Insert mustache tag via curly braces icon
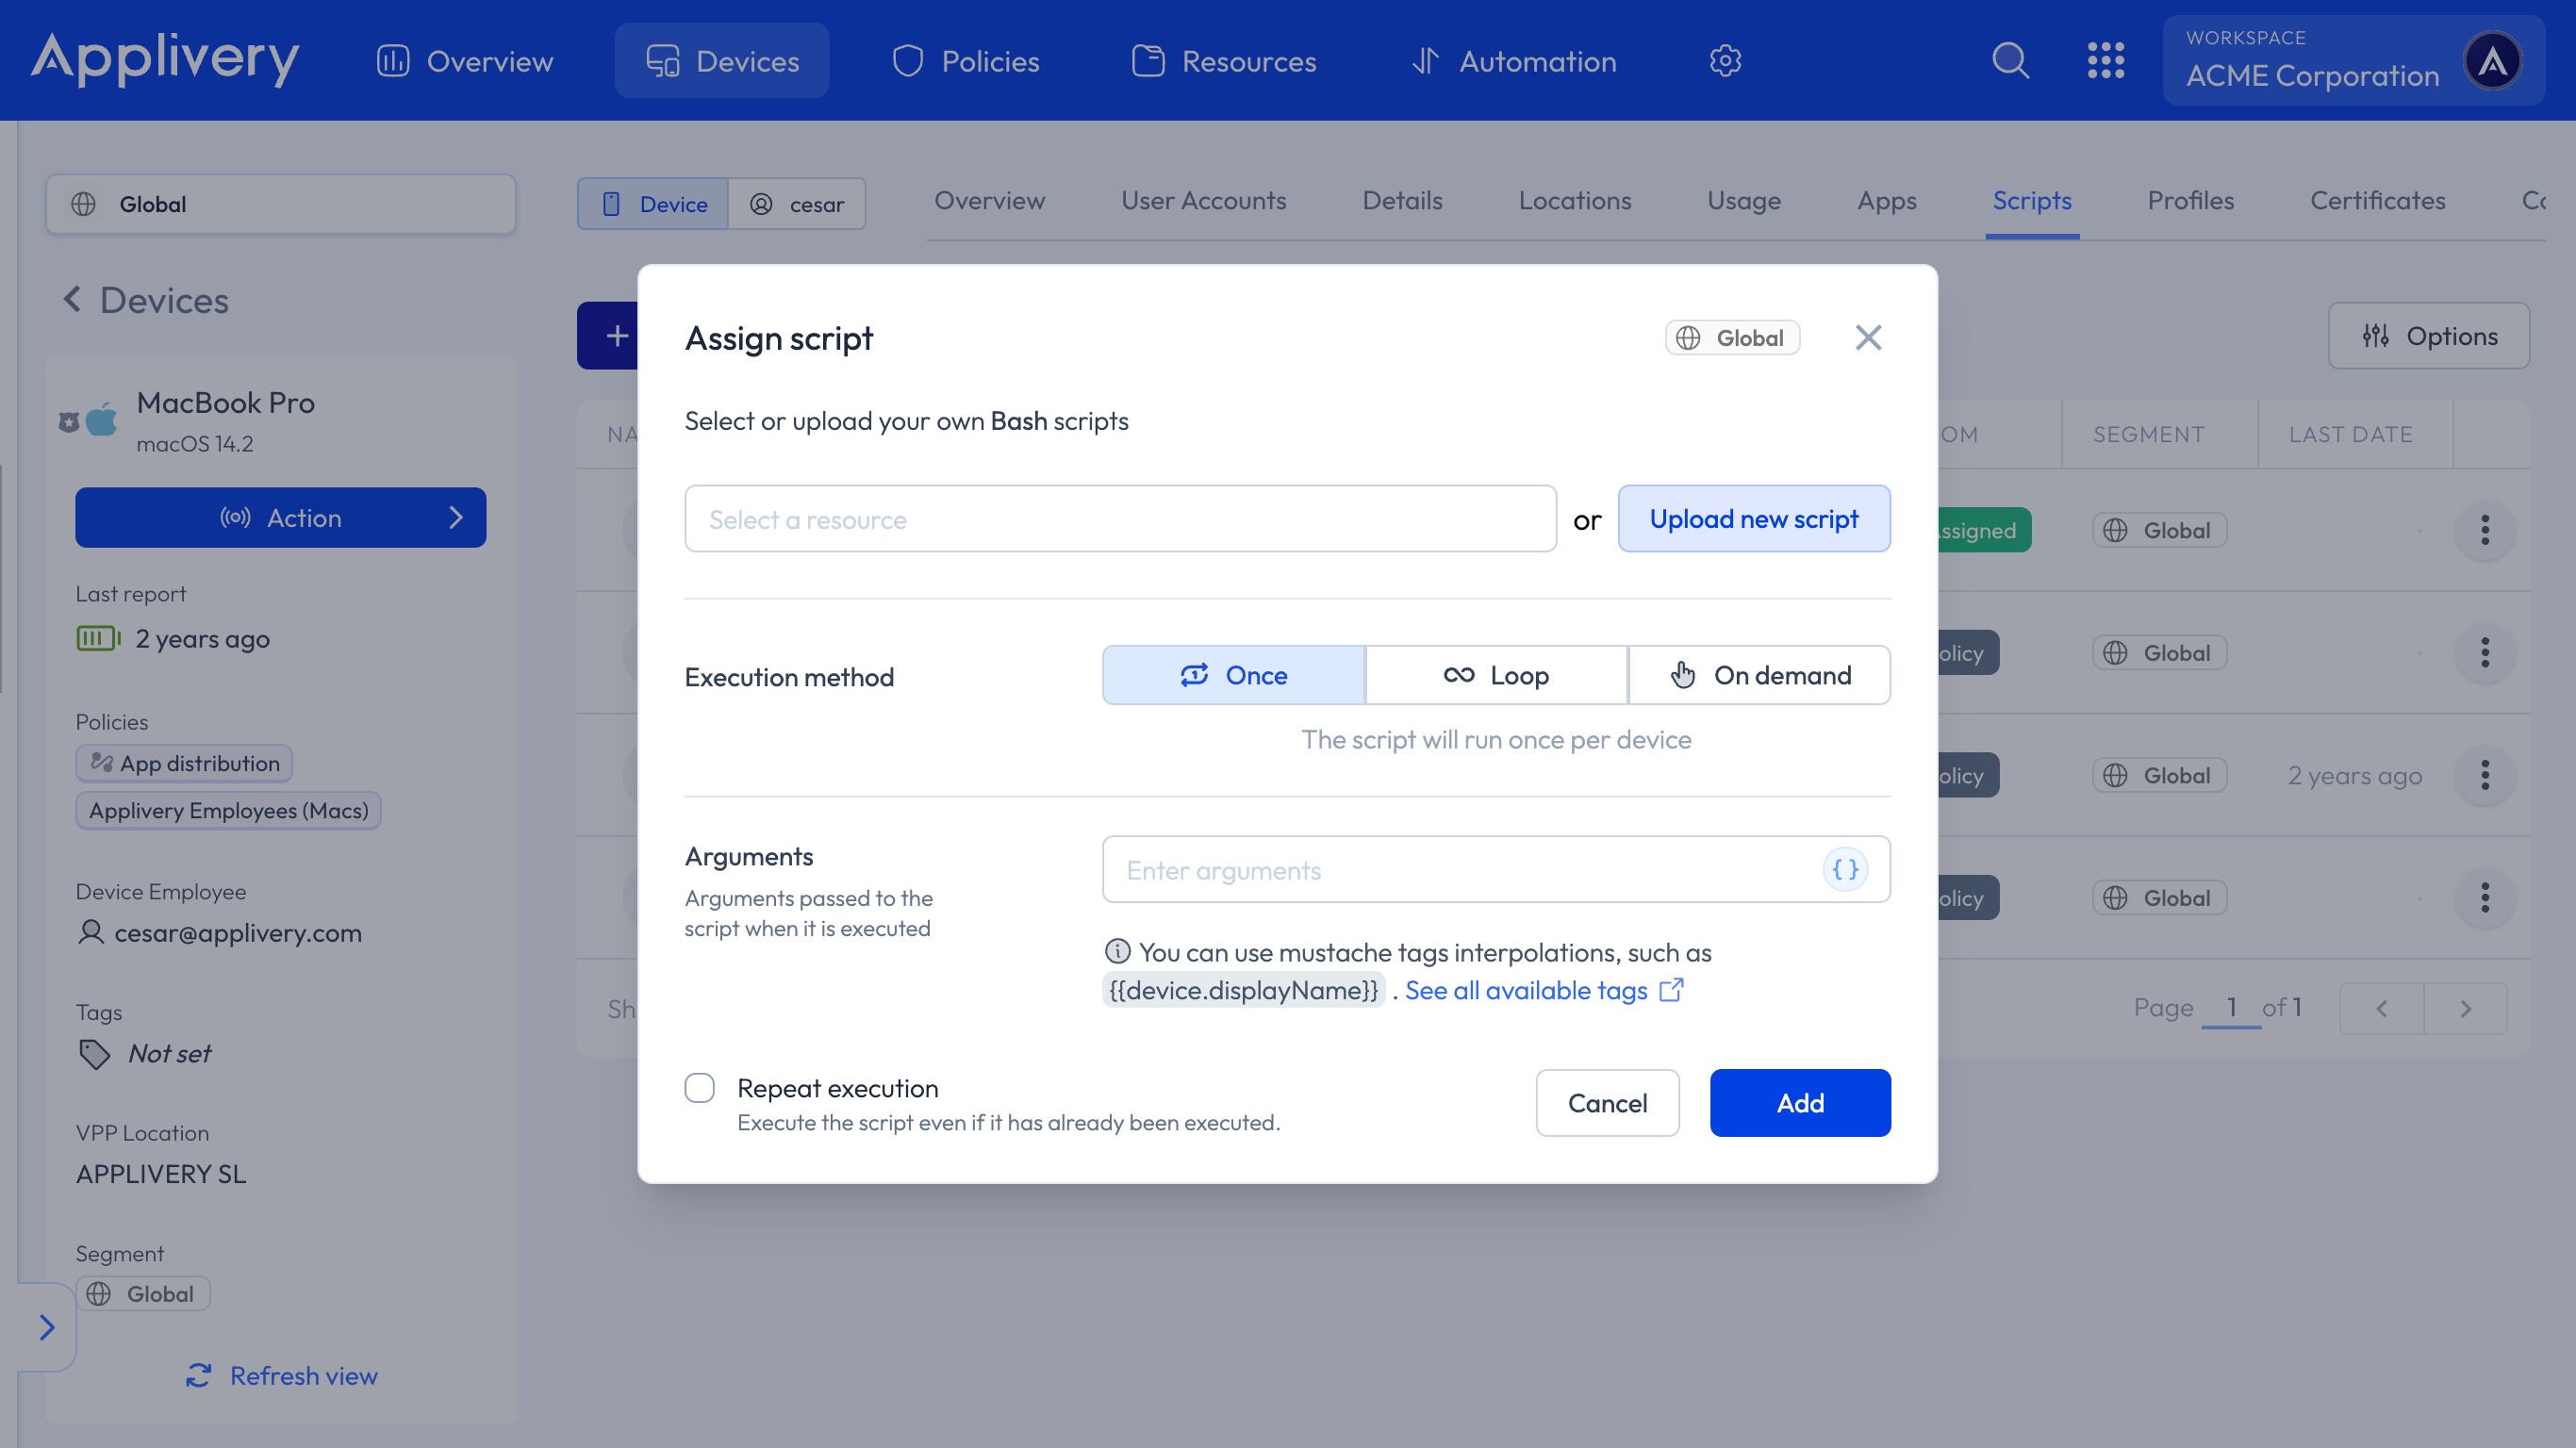 [x=1845, y=869]
